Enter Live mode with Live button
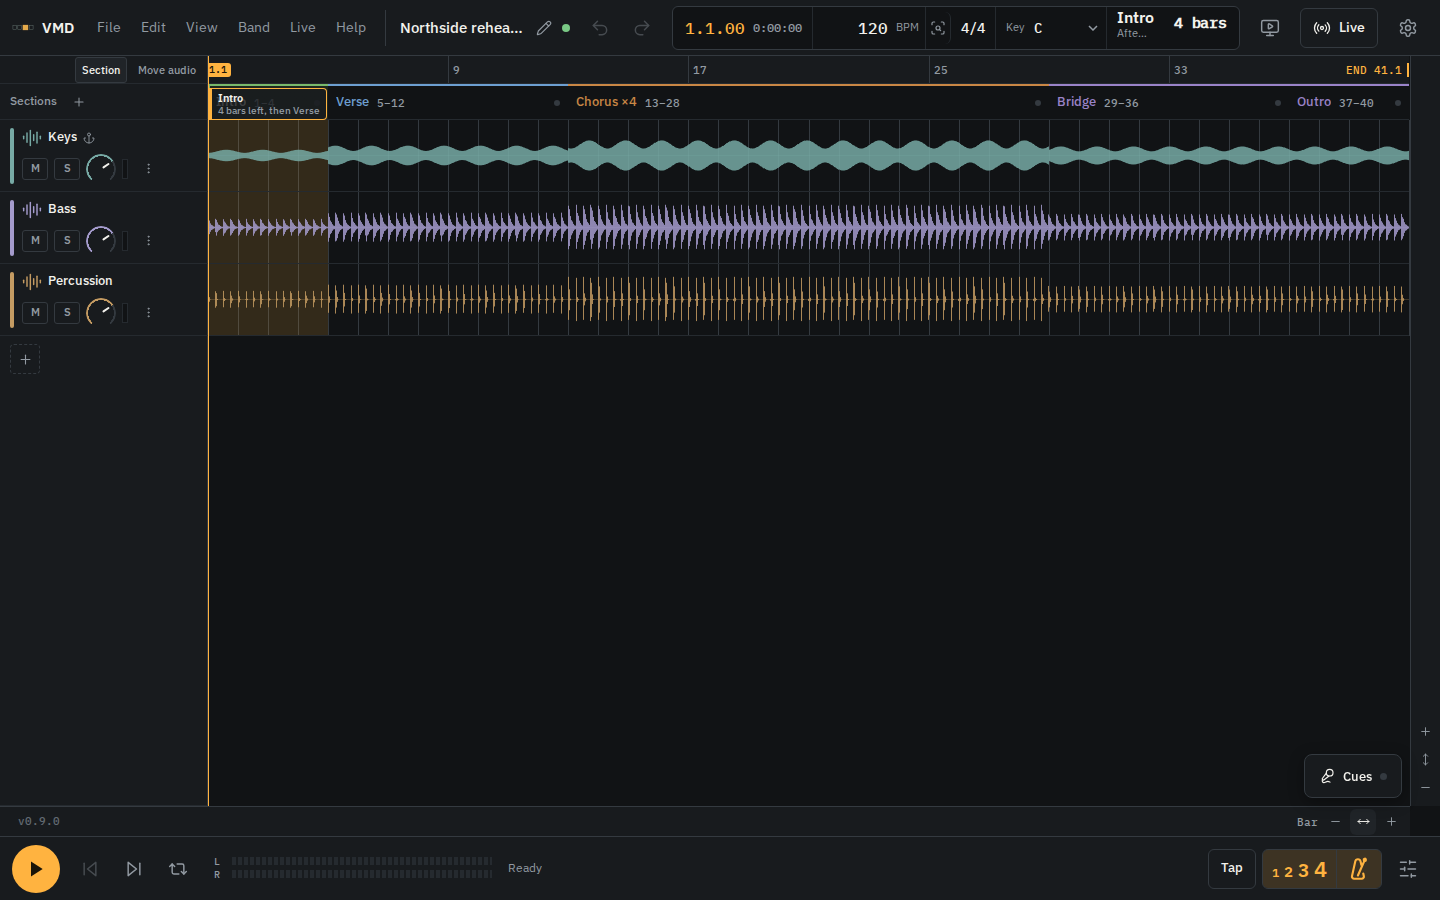This screenshot has height=900, width=1440. click(x=1339, y=28)
